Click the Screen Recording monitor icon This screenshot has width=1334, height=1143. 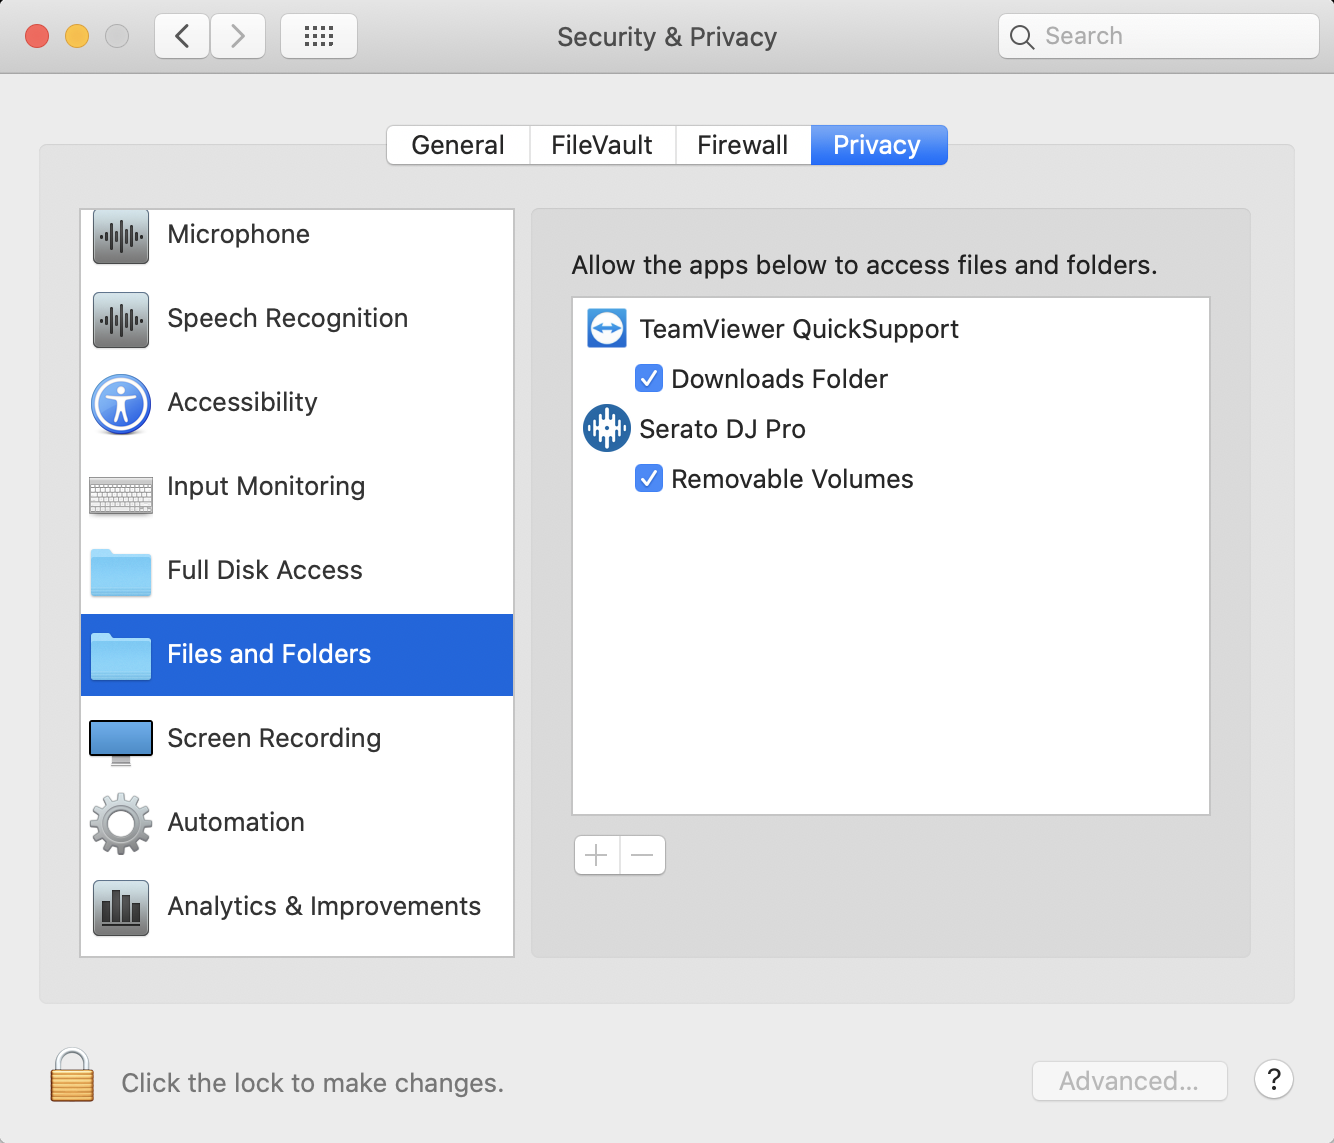[x=121, y=742]
